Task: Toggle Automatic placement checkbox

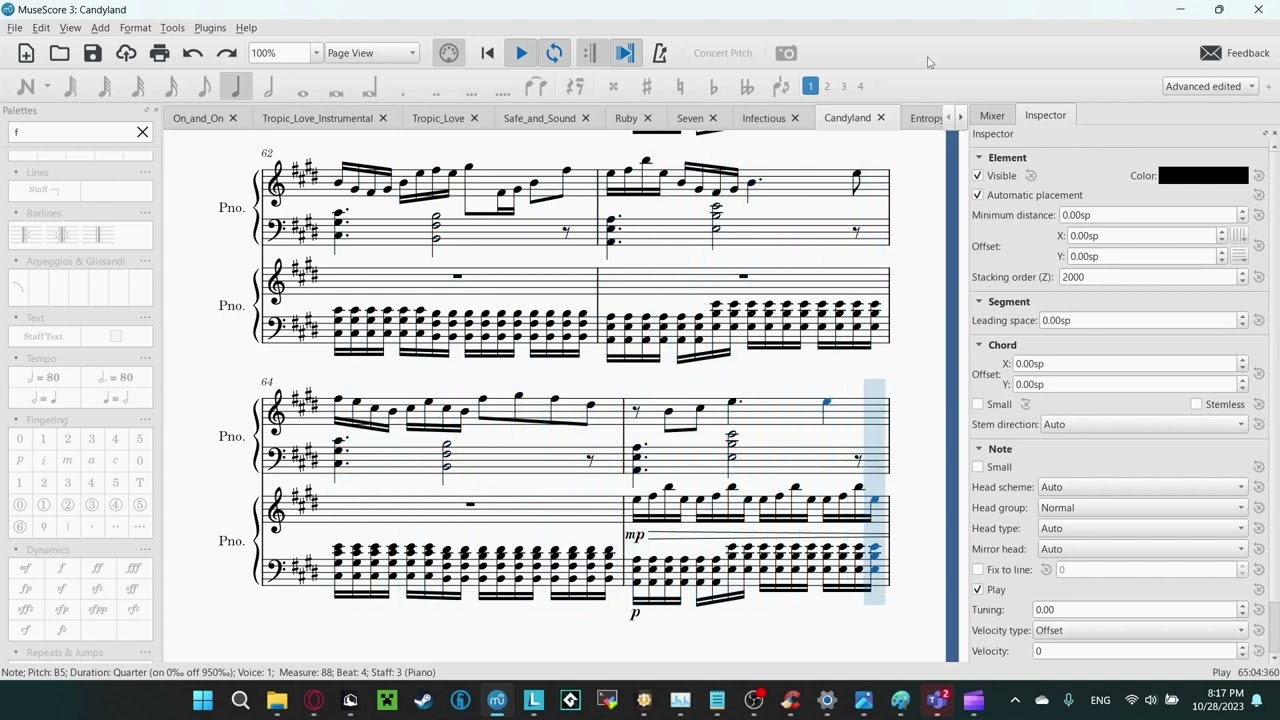Action: tap(978, 195)
